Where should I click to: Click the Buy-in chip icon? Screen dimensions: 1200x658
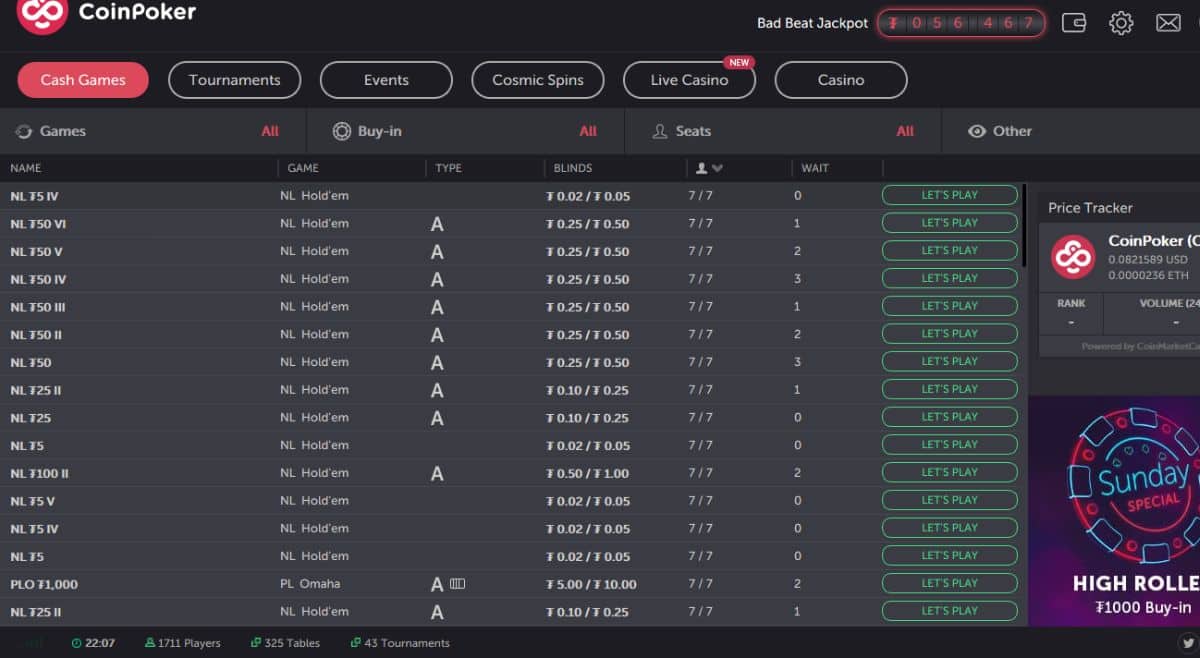tap(342, 131)
